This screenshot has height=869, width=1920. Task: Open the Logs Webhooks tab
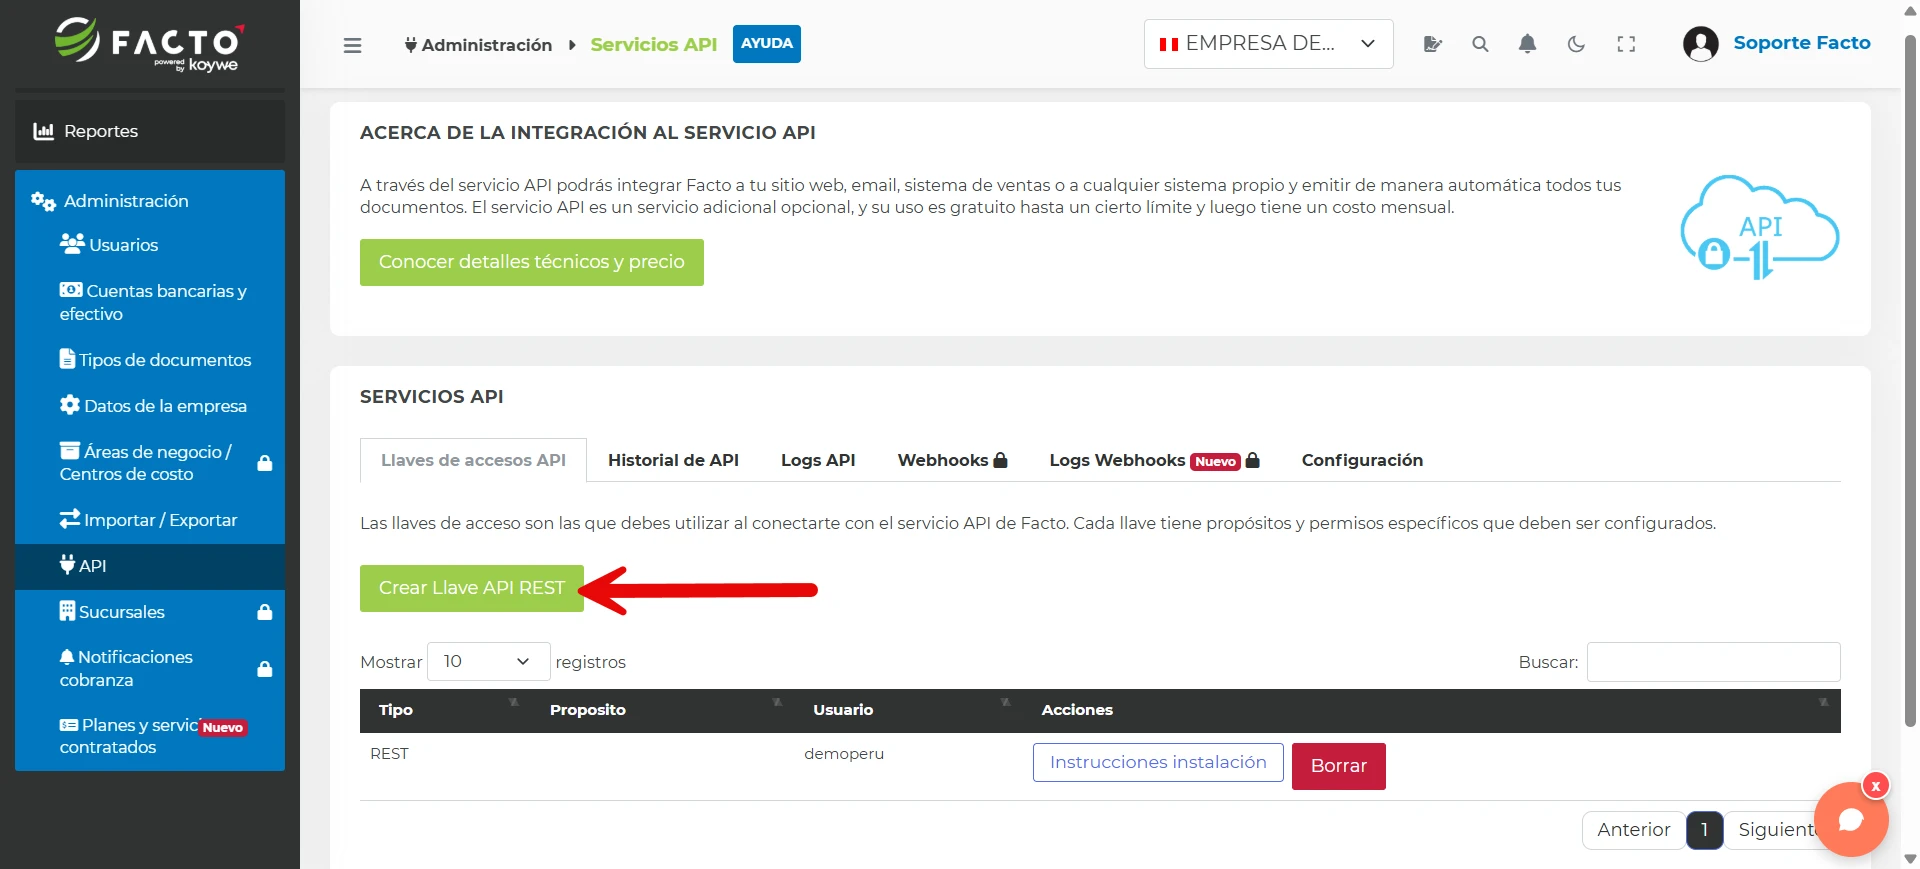pyautogui.click(x=1154, y=460)
